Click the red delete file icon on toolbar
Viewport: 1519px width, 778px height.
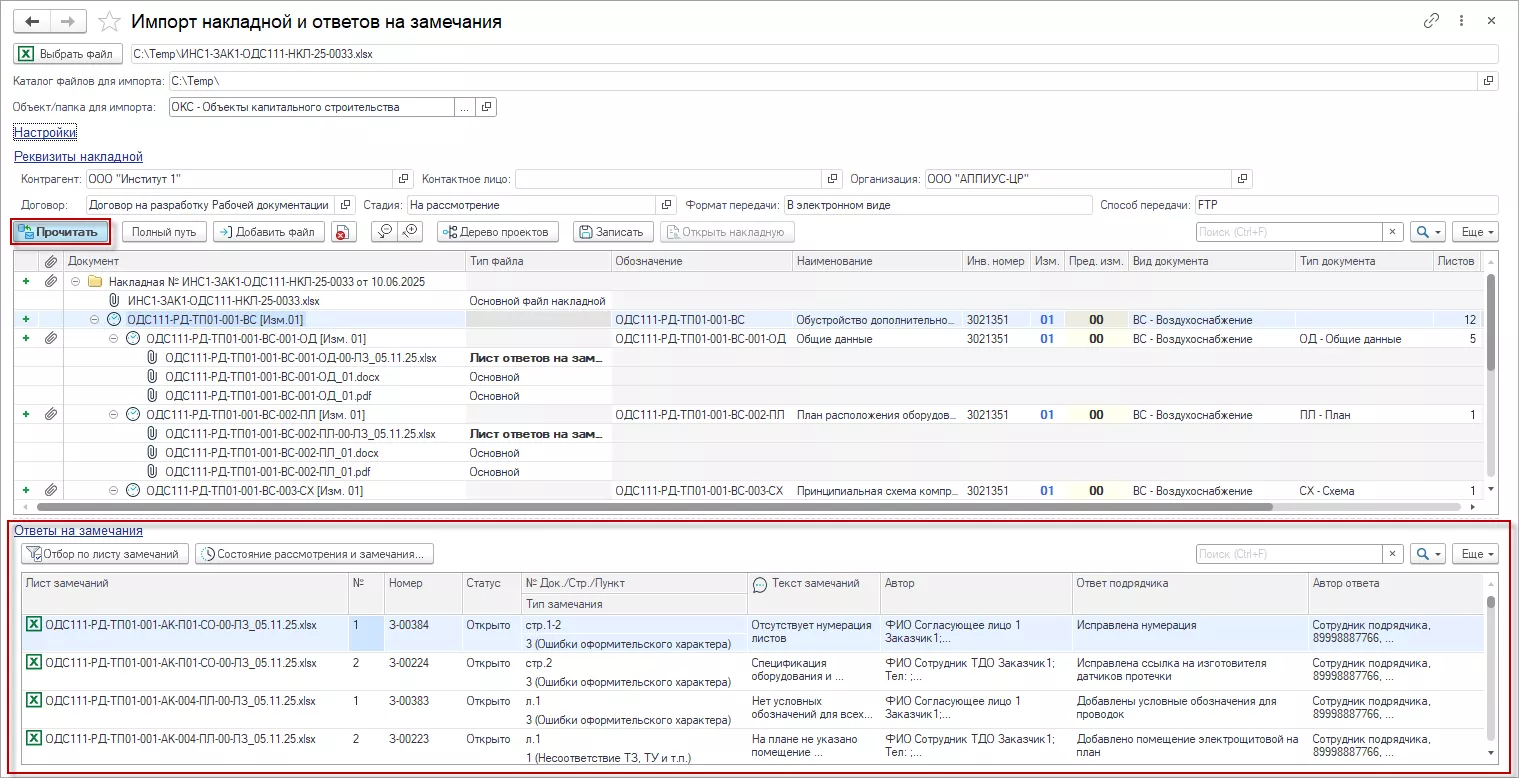click(343, 231)
